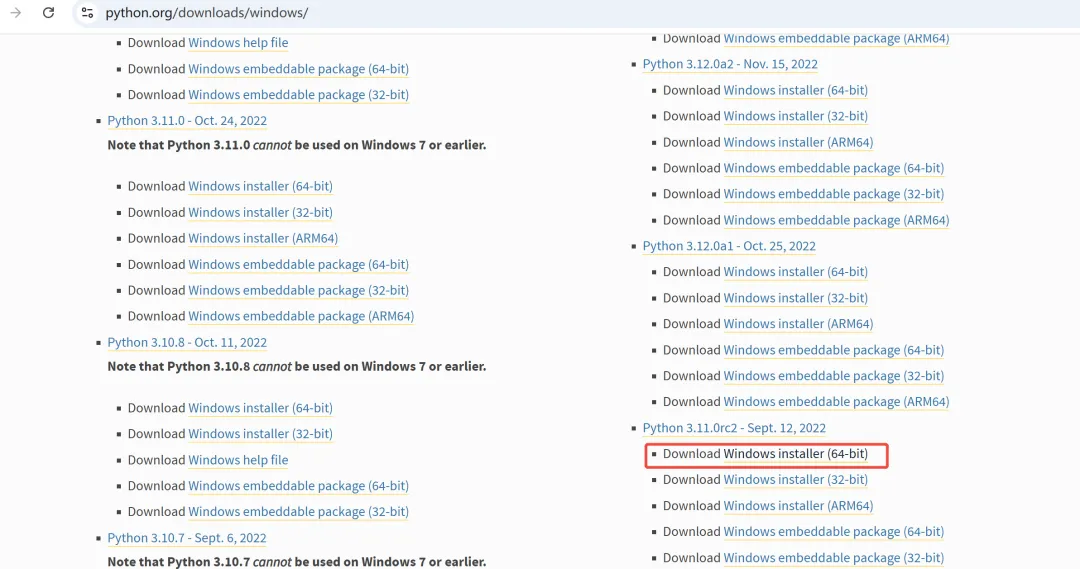
Task: Get embeddable package (ARM64) under Python 3.12.0a2
Action: tap(836, 220)
